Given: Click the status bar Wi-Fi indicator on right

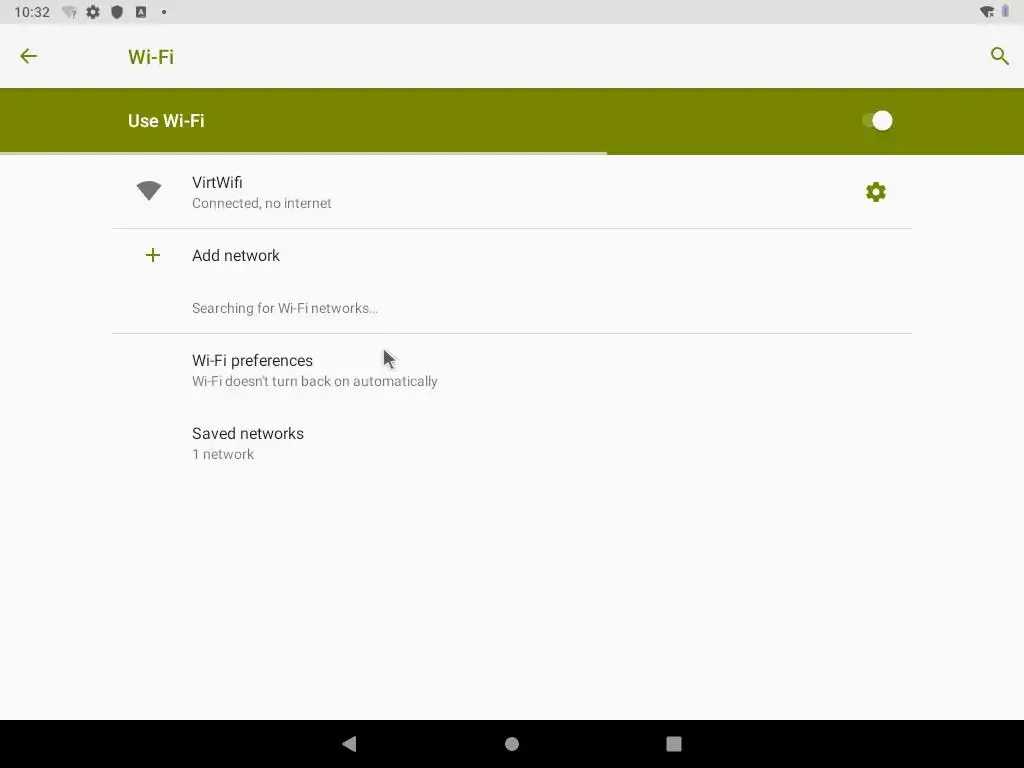Looking at the screenshot, I should pos(987,12).
